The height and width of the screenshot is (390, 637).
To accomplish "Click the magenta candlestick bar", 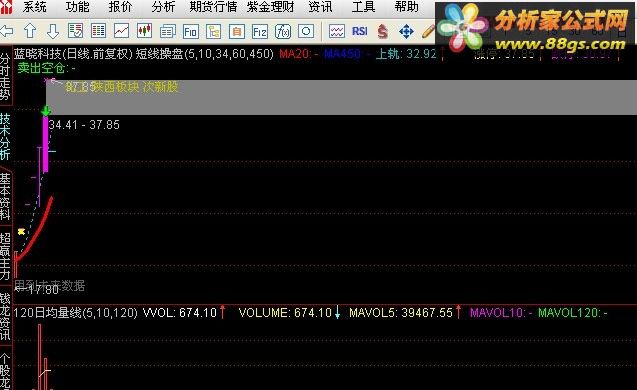I will click(46, 144).
